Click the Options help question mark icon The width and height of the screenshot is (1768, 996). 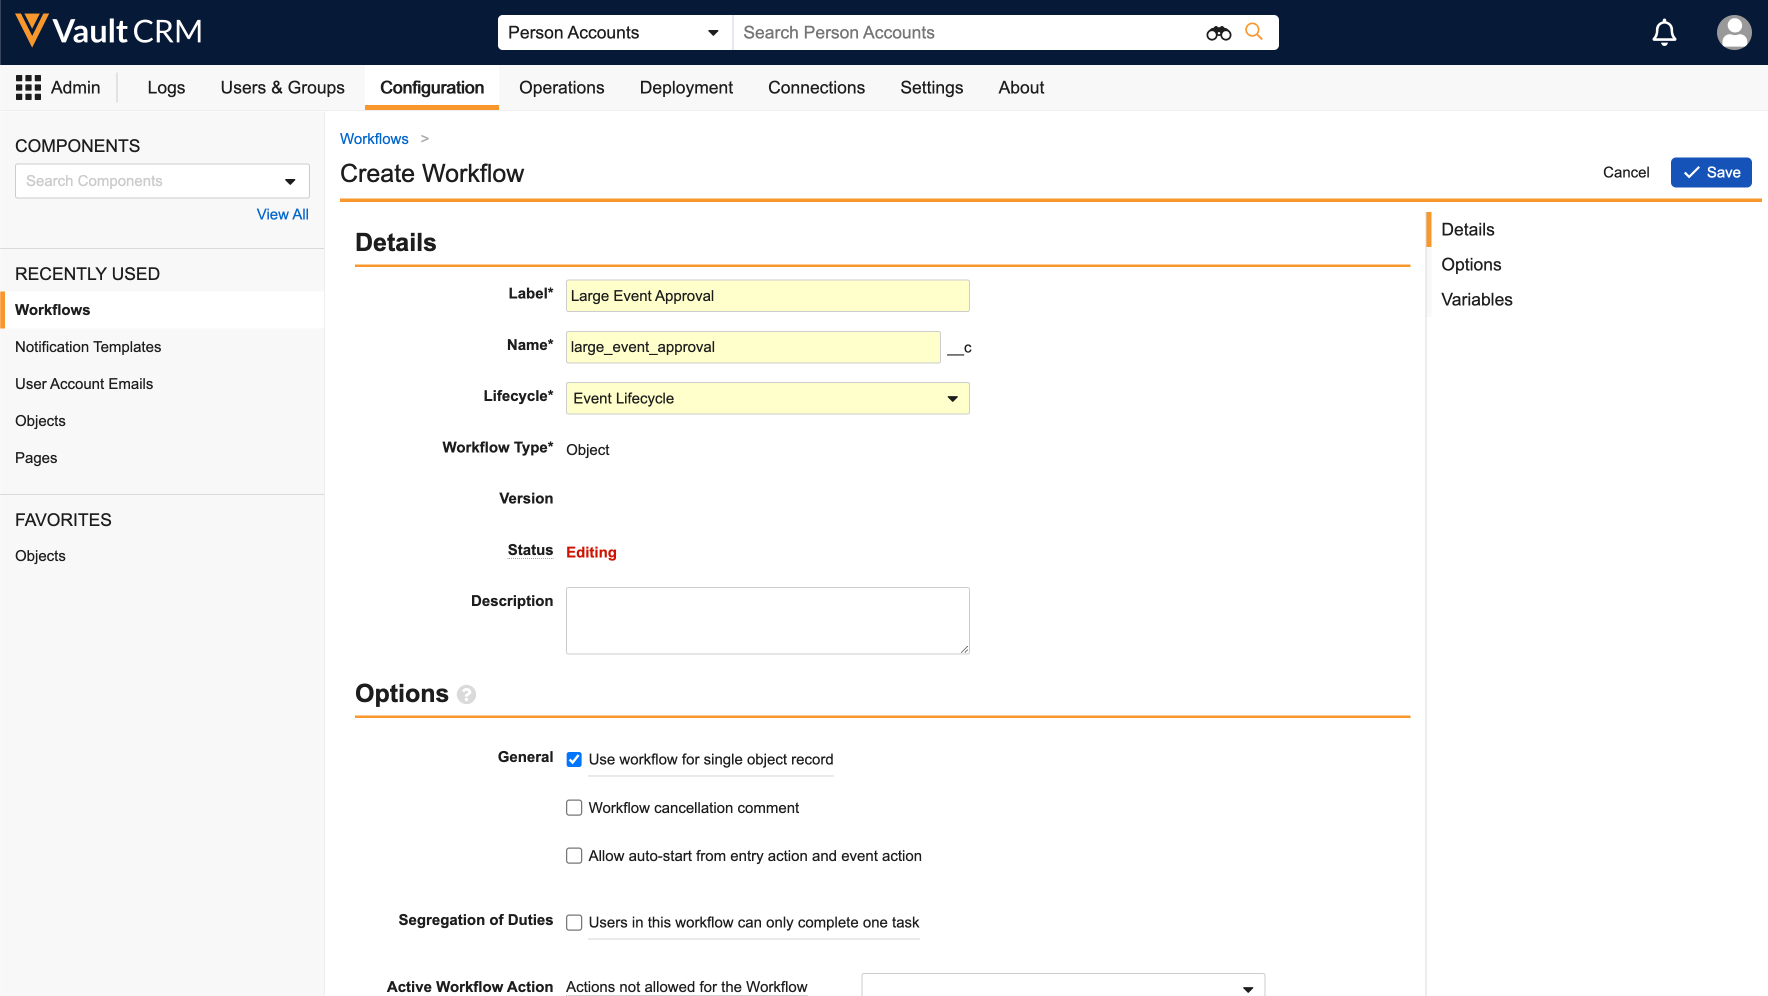tap(466, 694)
